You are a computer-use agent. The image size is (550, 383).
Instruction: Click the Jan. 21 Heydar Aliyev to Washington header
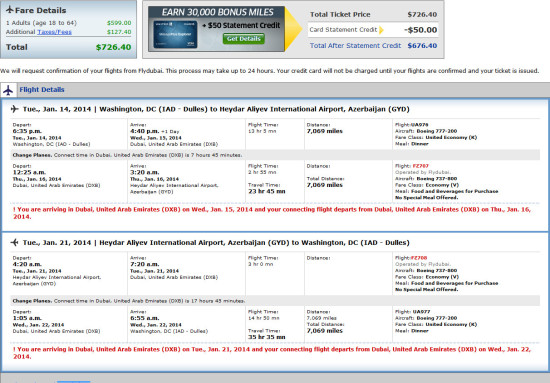click(216, 242)
